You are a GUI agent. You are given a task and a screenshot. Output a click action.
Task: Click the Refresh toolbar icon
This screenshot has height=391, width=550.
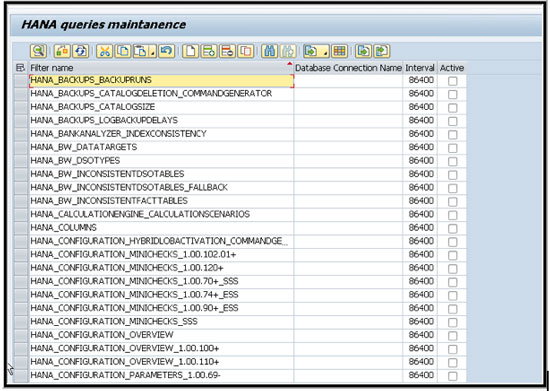[x=80, y=51]
